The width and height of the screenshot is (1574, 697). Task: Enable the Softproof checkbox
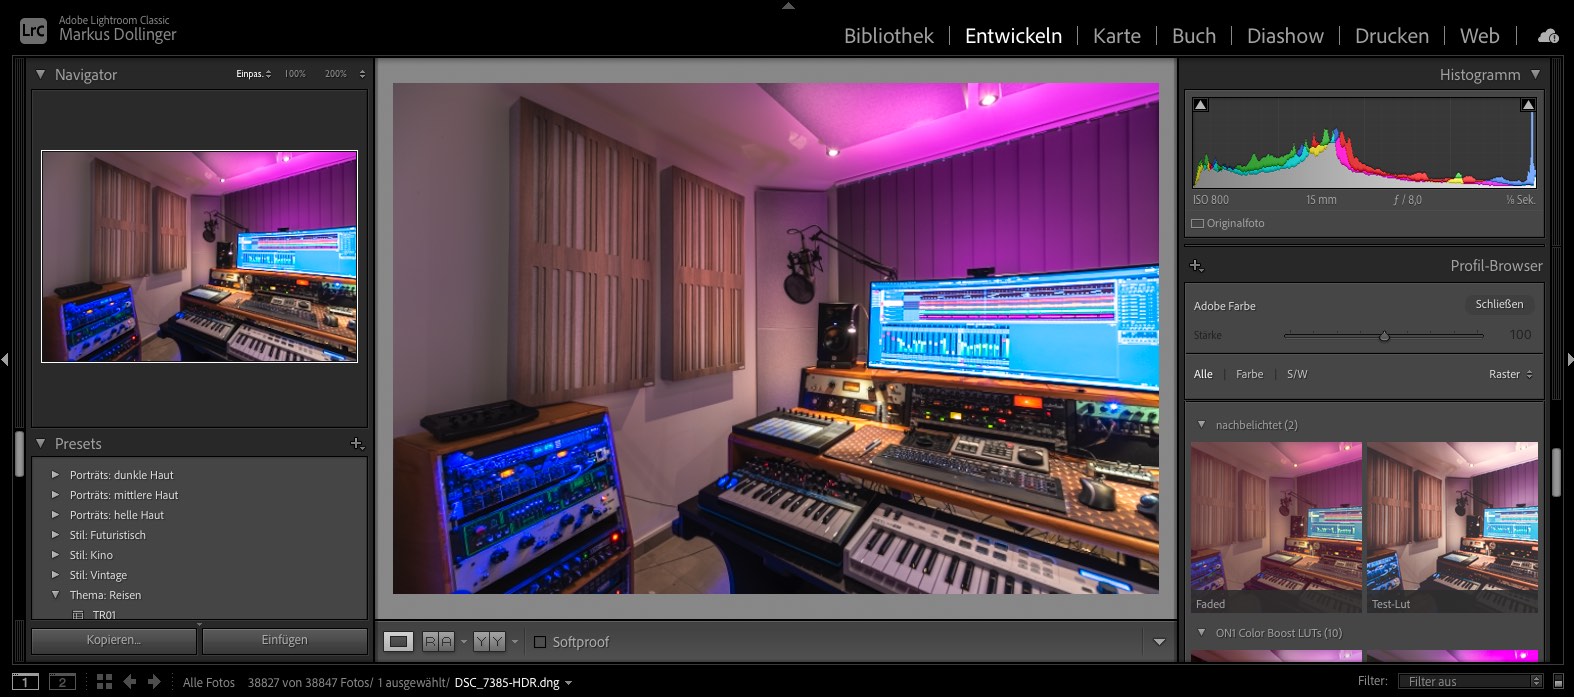click(540, 642)
